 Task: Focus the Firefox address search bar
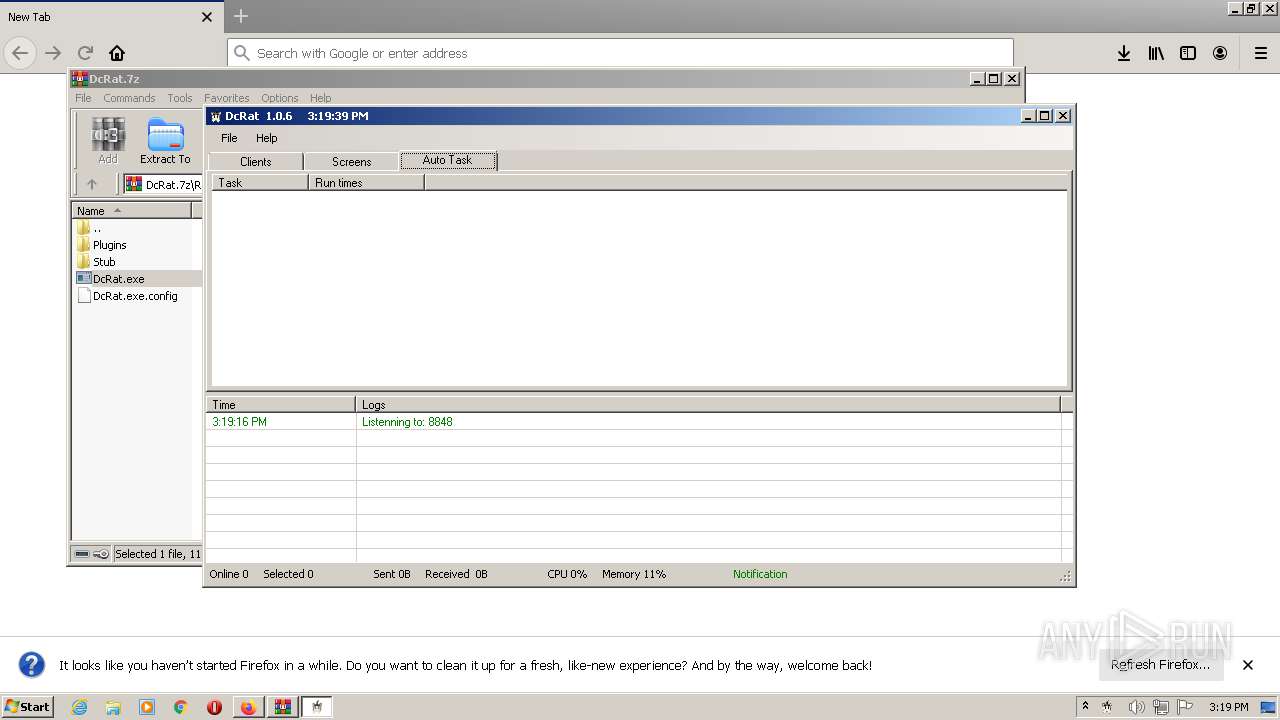(x=620, y=53)
